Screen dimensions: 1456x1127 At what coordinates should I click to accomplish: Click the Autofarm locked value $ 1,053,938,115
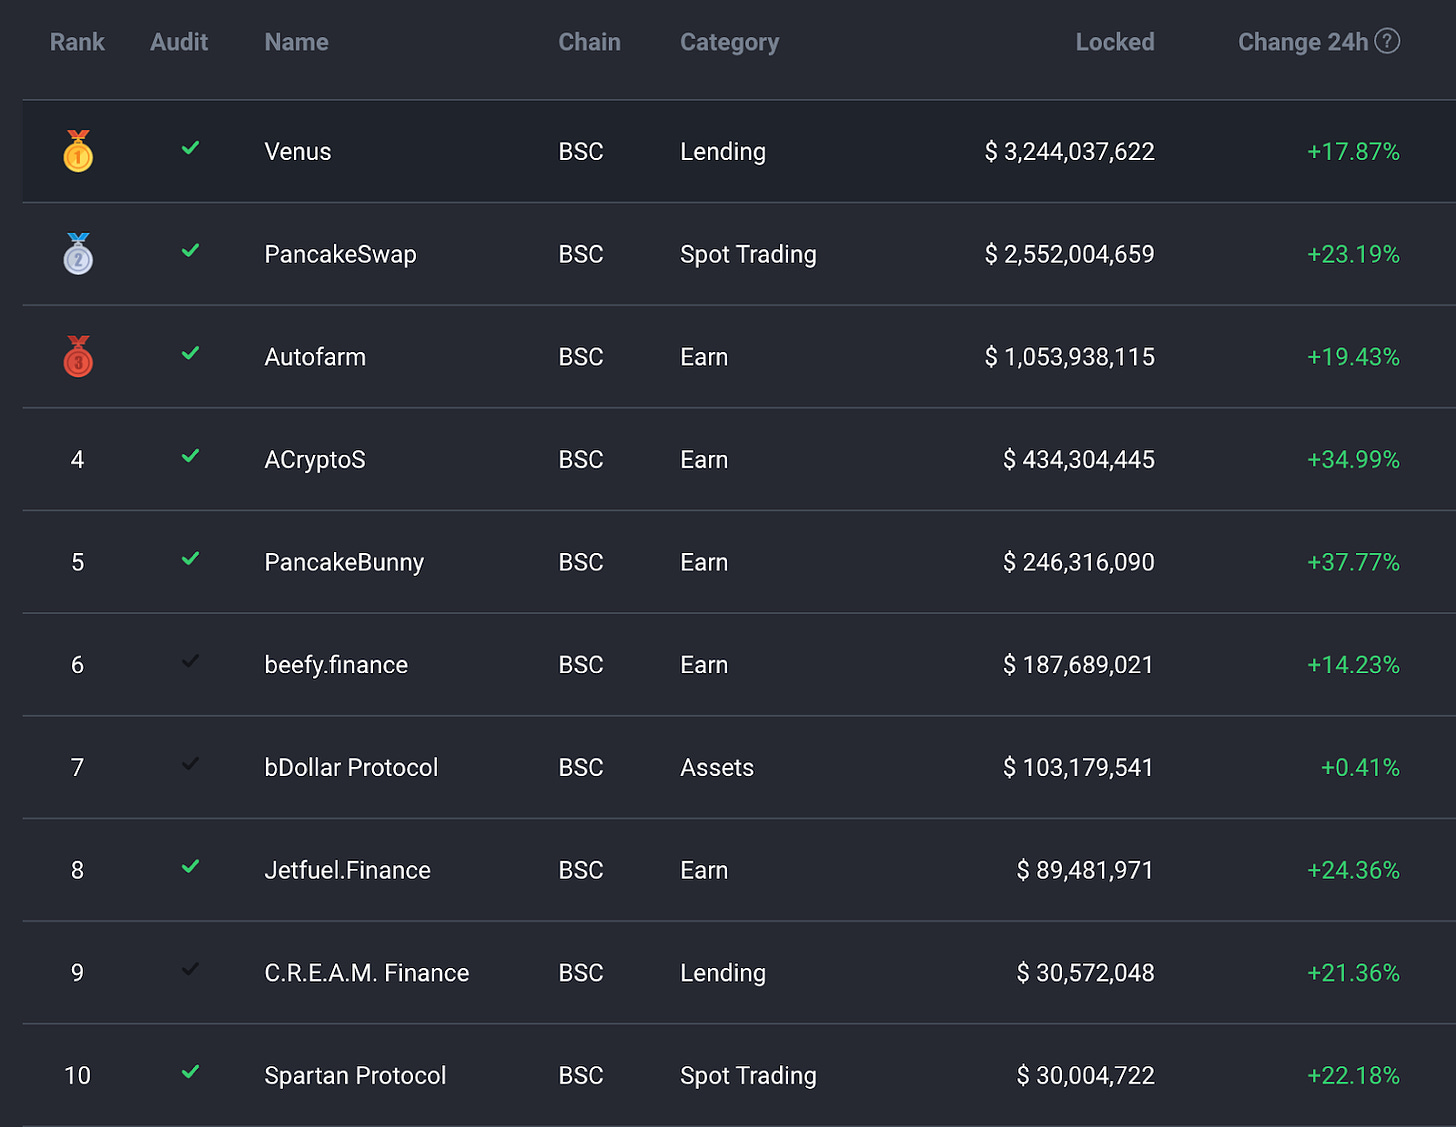coord(1069,357)
